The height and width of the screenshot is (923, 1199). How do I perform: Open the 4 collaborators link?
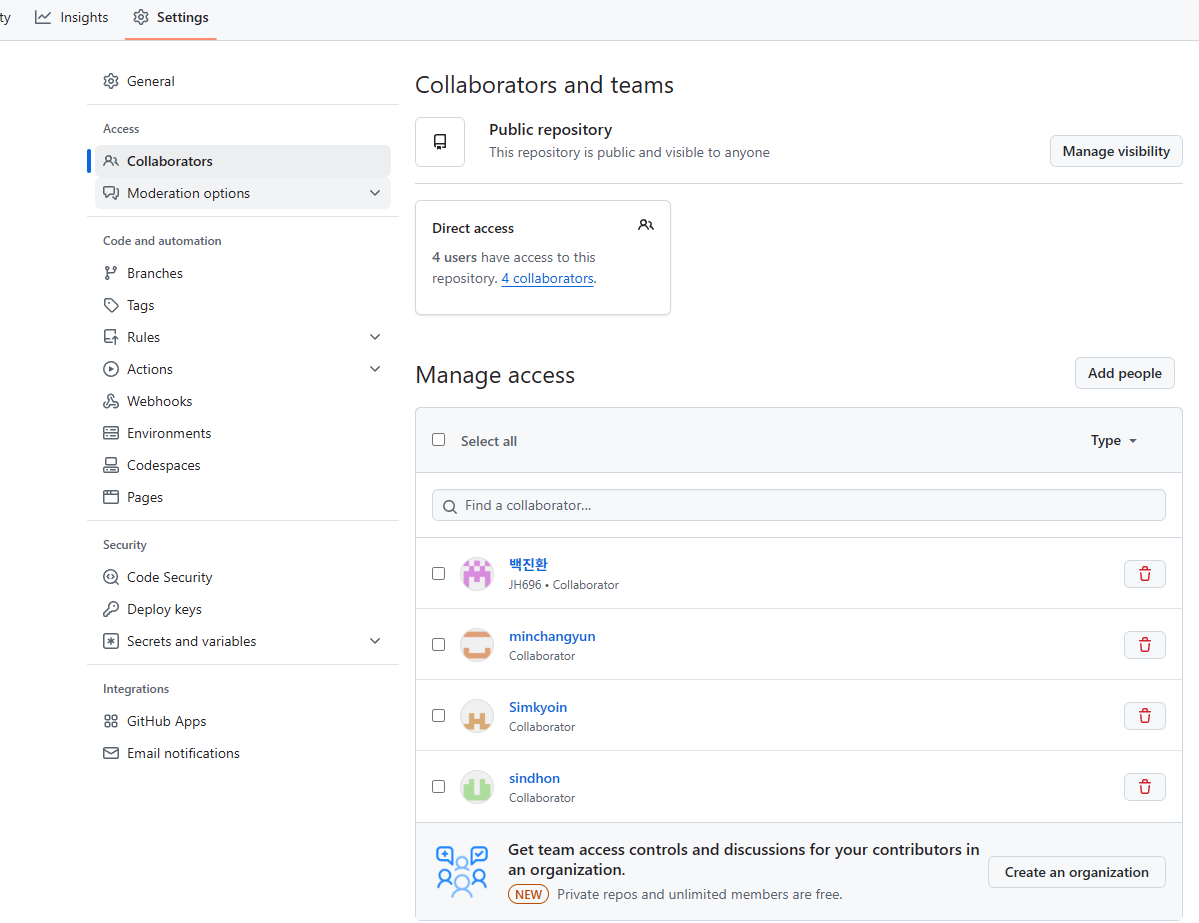(548, 278)
